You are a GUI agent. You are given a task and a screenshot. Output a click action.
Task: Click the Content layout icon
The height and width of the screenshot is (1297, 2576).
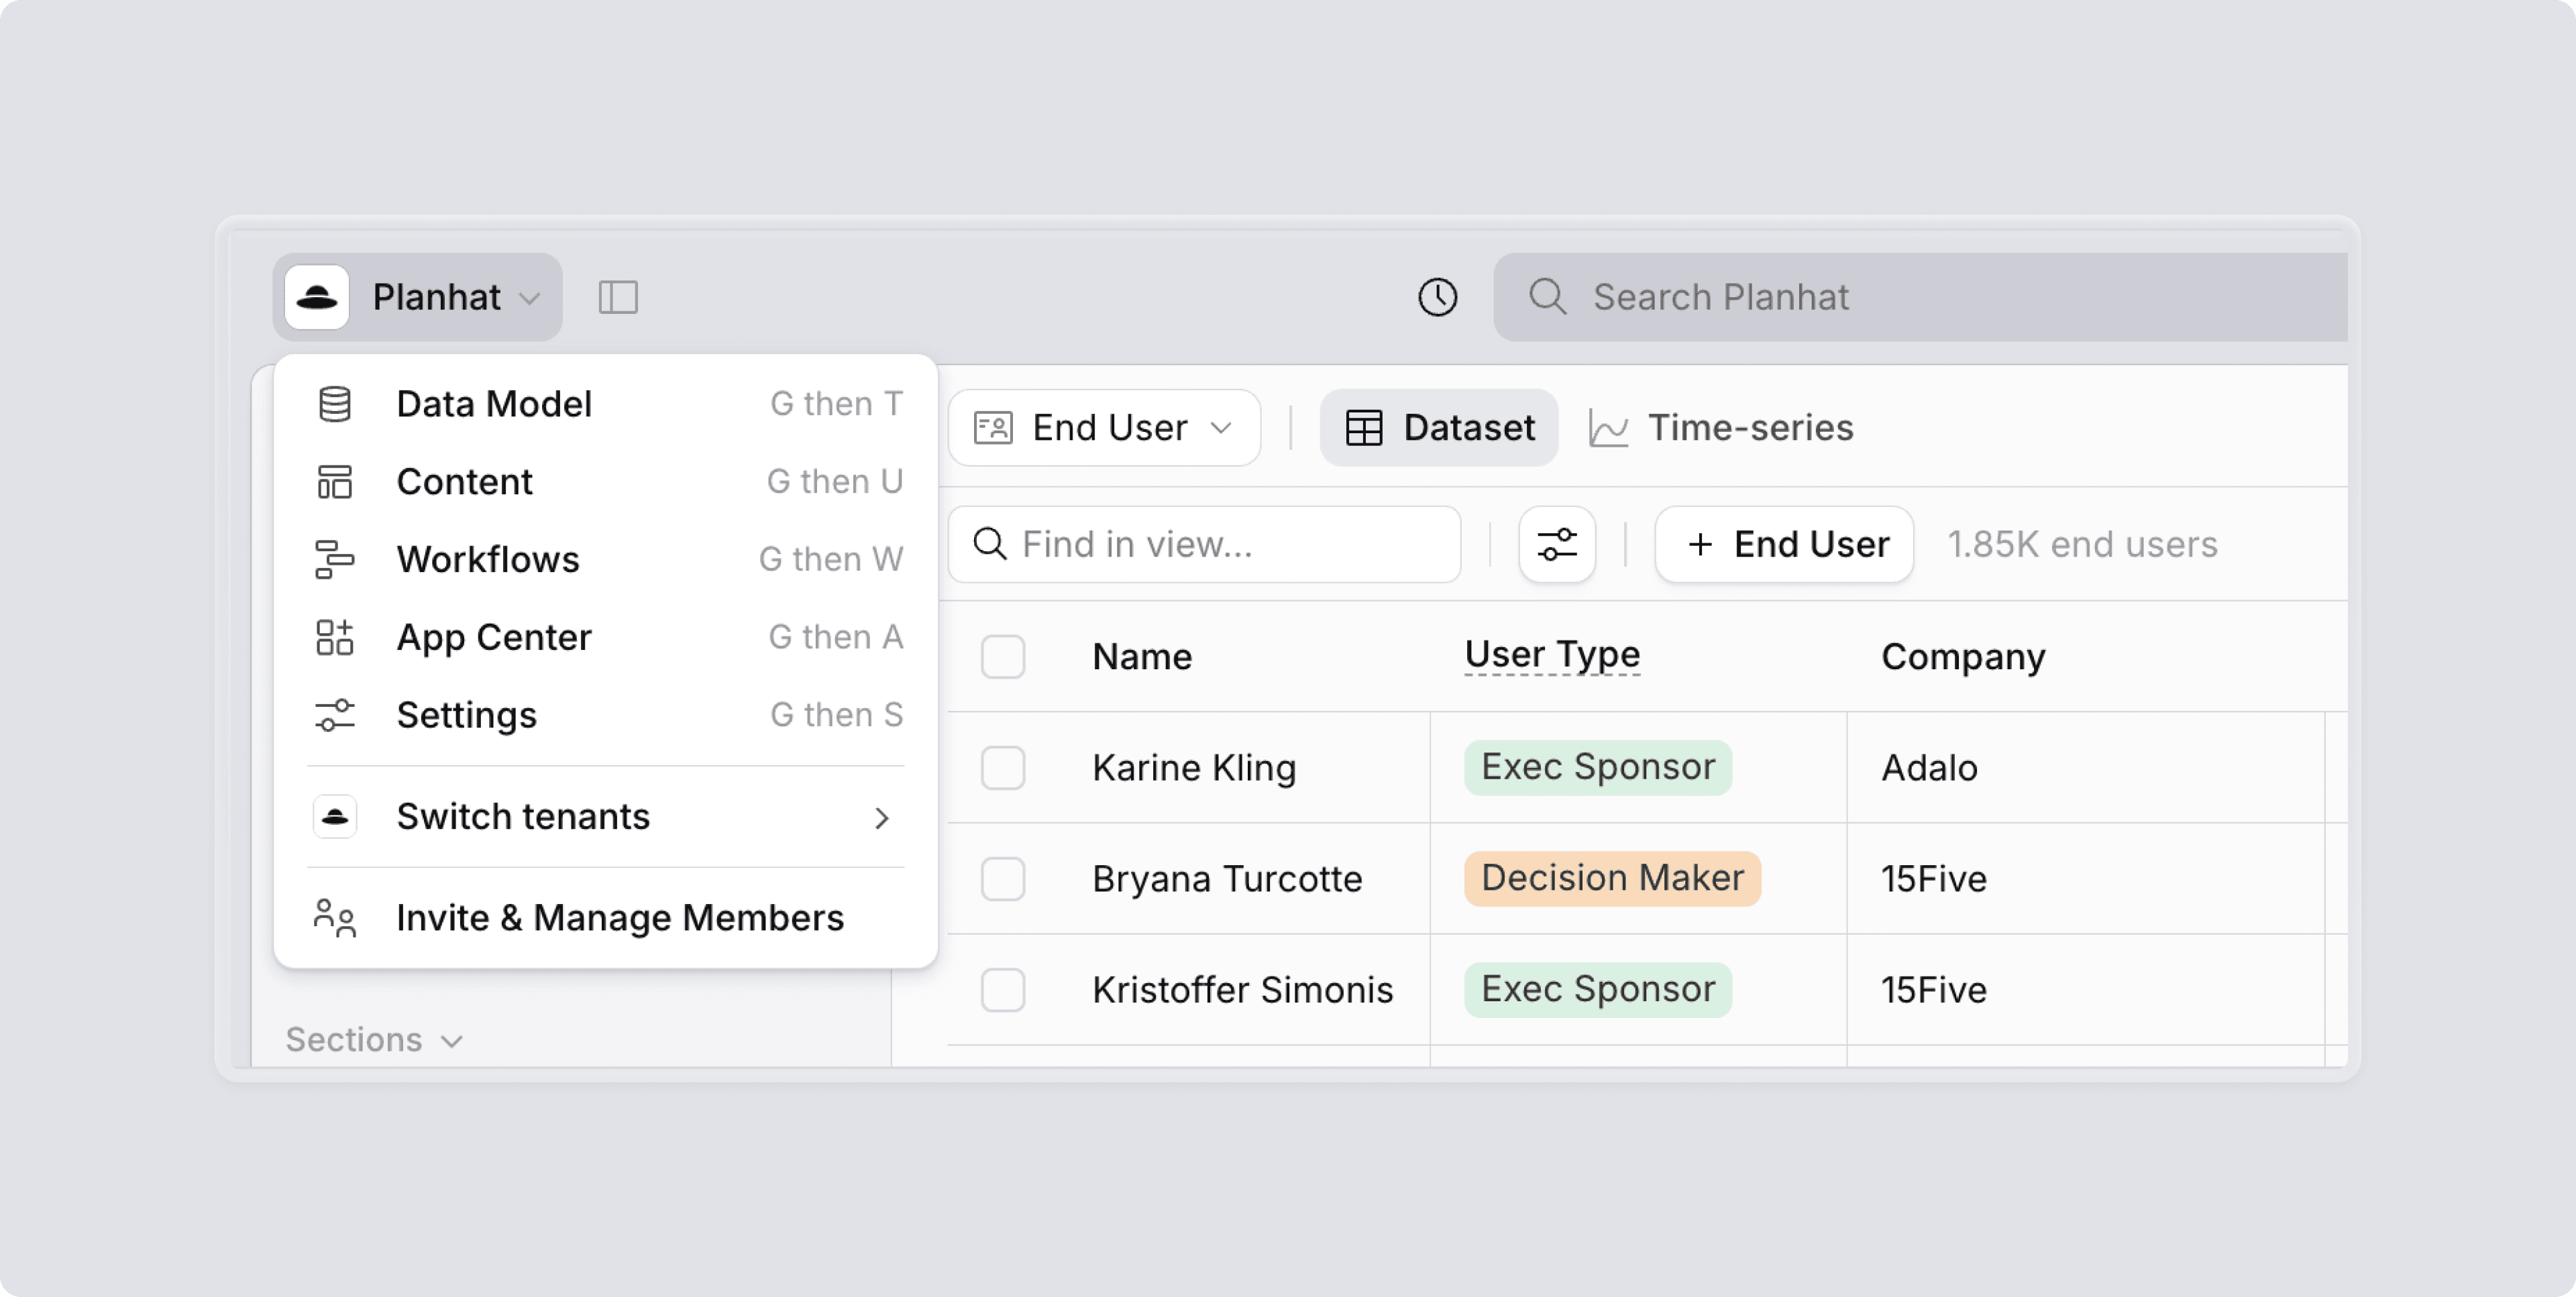335,482
